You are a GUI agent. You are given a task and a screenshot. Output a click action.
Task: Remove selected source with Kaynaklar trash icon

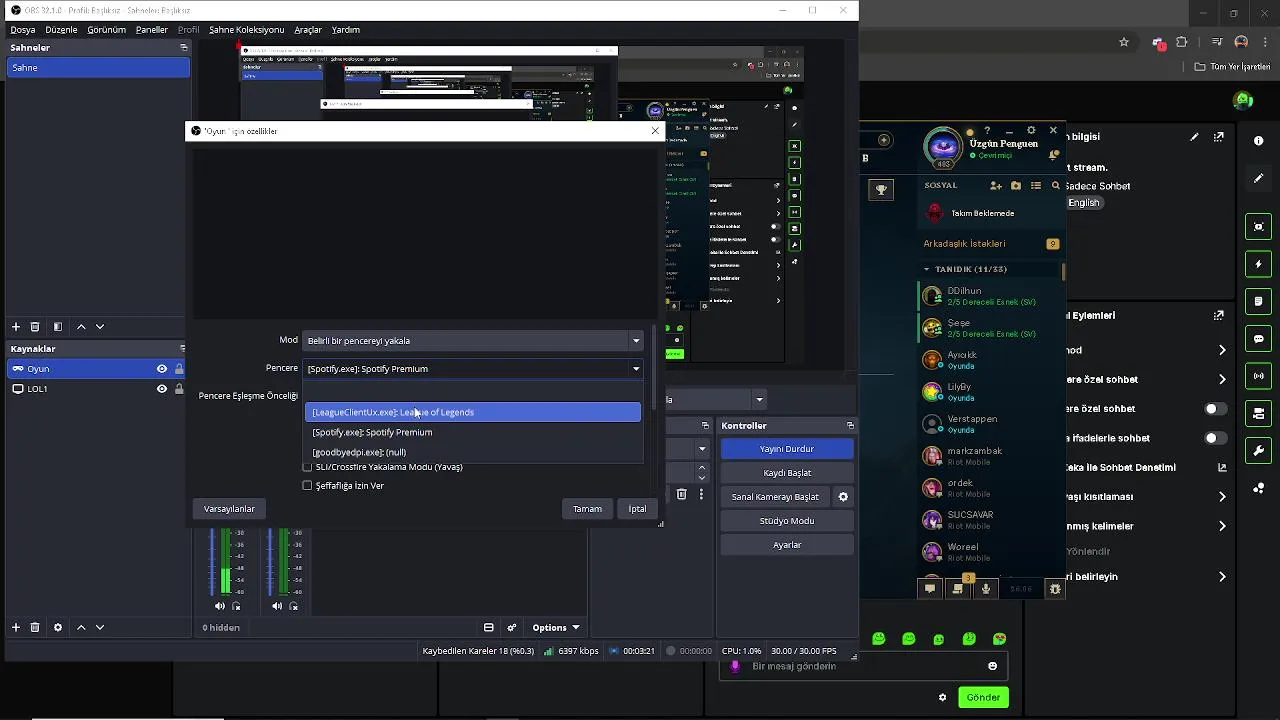(35, 627)
